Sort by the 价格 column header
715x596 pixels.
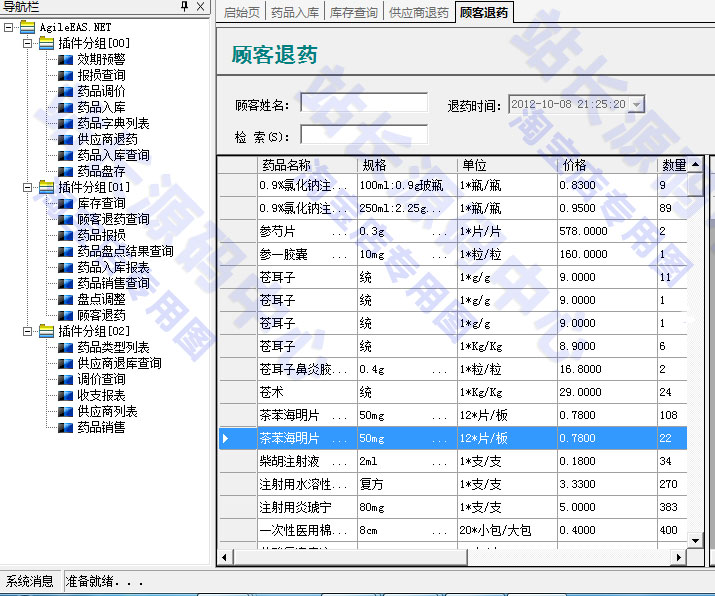click(574, 165)
